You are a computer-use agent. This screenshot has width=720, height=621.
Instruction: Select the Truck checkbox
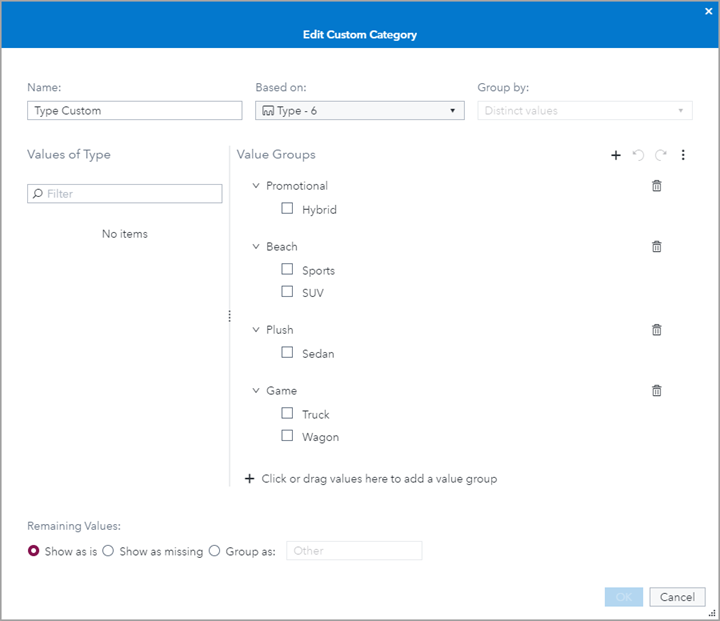[x=288, y=414]
